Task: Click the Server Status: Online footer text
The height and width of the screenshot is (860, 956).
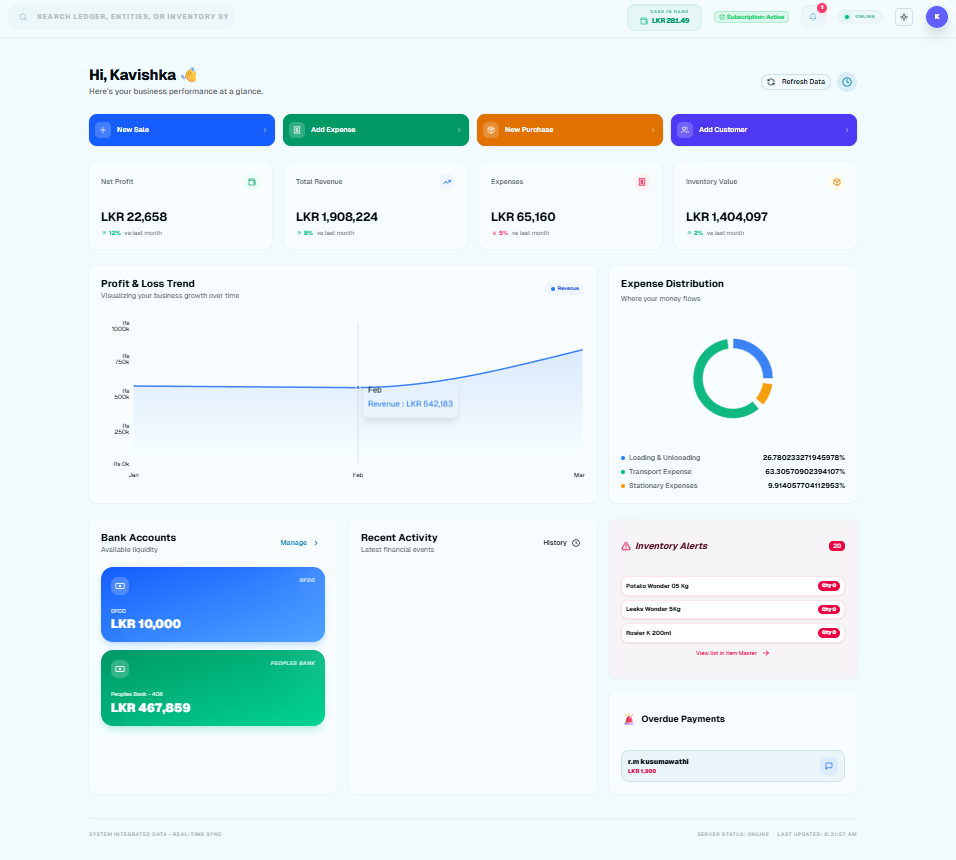Action: click(733, 834)
